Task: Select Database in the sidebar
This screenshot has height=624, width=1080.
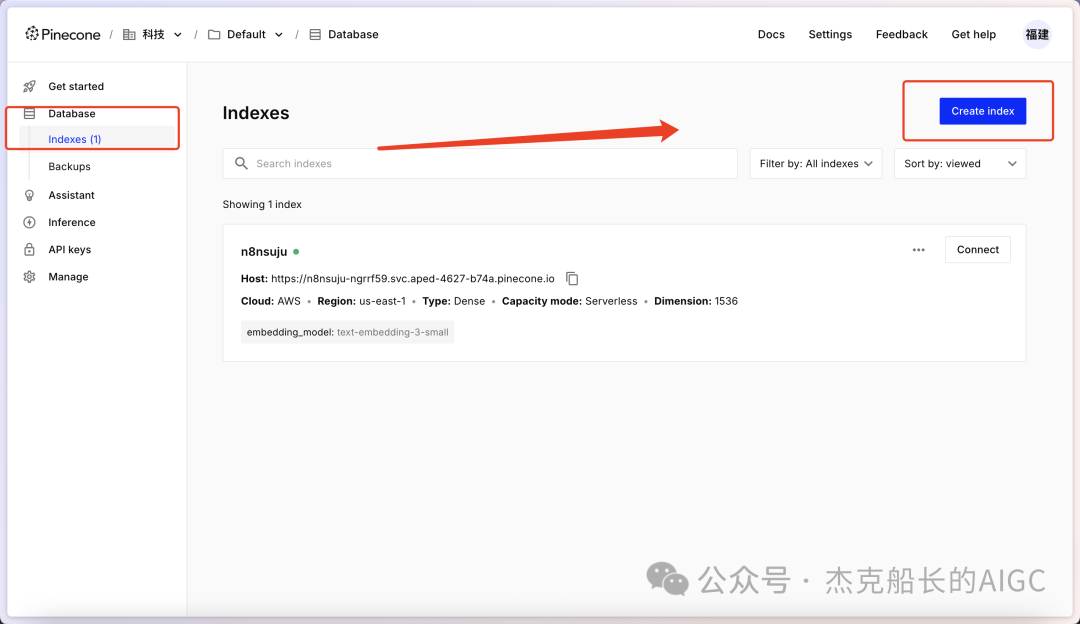Action: tap(72, 114)
